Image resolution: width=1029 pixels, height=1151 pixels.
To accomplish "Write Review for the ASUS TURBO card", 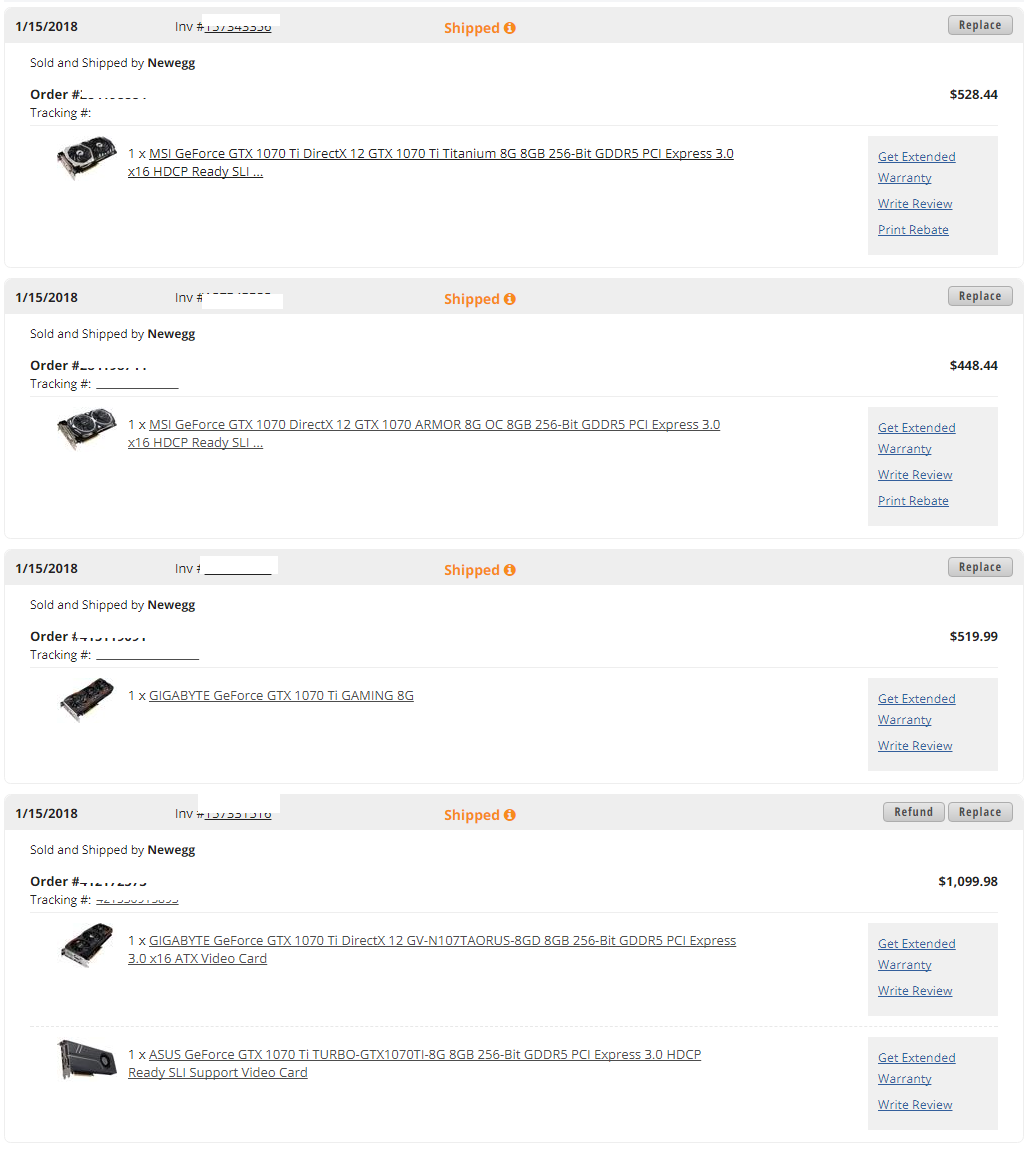I will tap(915, 1105).
